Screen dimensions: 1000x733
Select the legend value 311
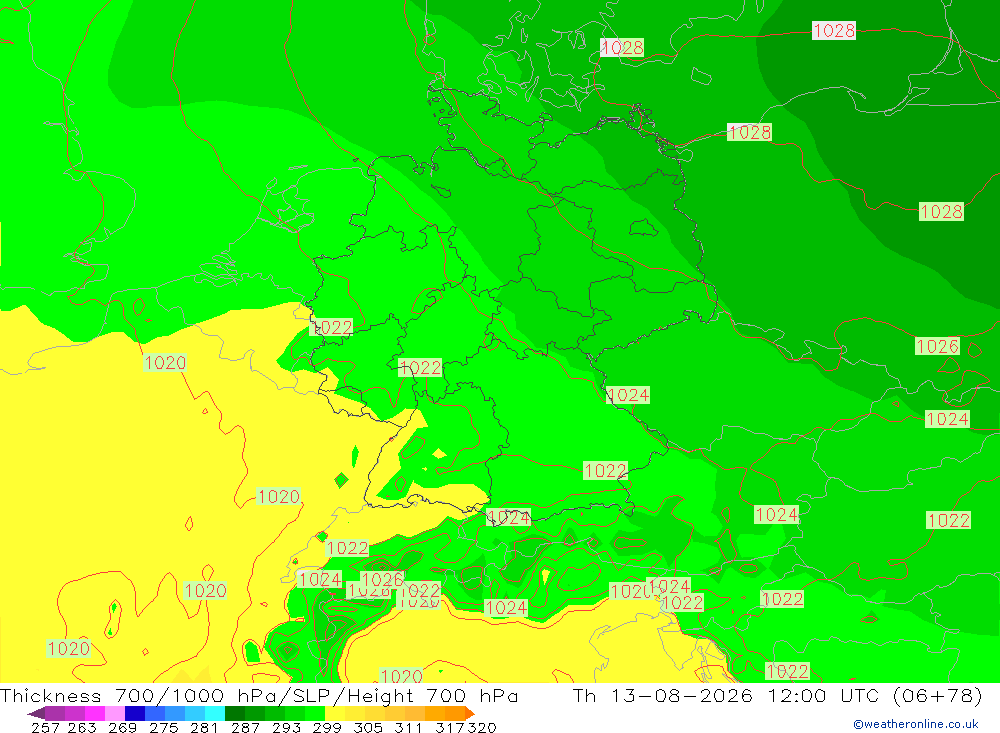pos(408,727)
